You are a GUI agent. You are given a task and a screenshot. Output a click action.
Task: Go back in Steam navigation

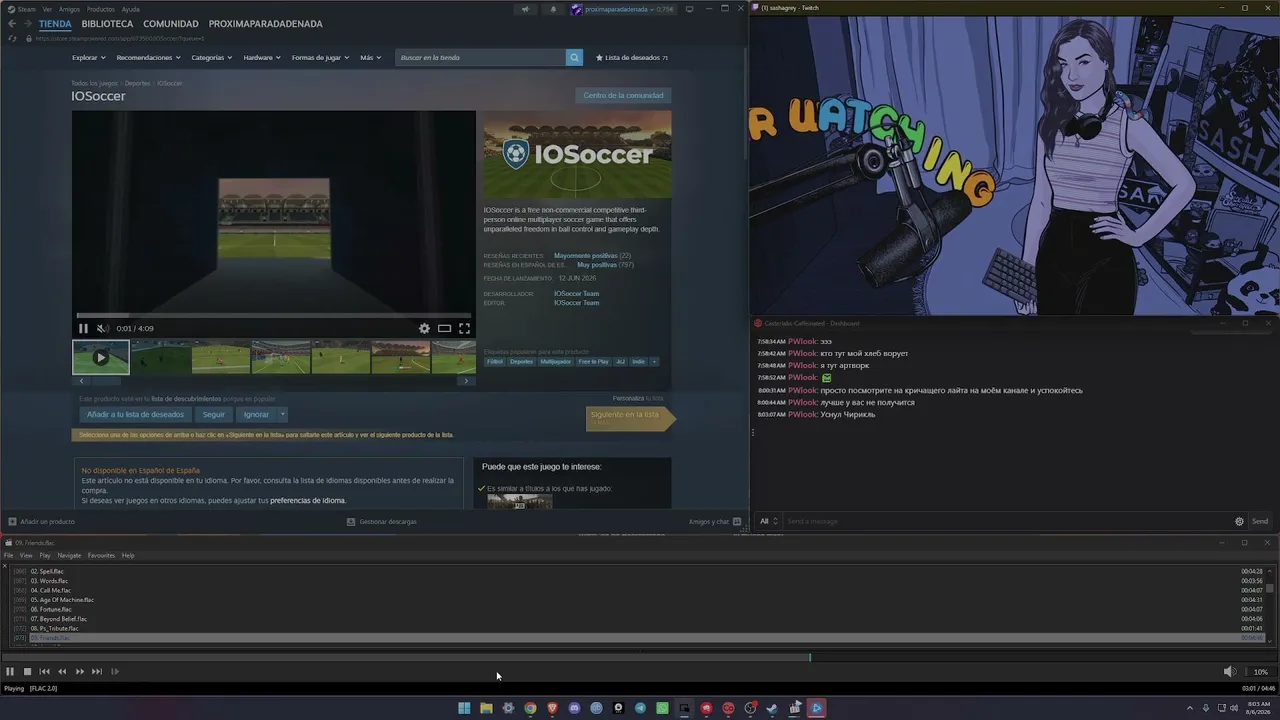click(12, 24)
